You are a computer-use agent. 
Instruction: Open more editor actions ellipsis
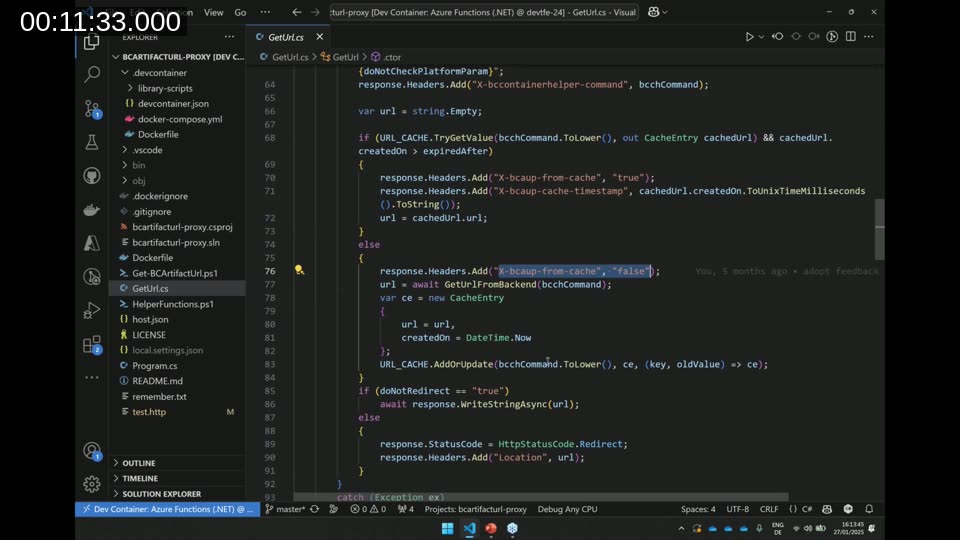click(869, 37)
